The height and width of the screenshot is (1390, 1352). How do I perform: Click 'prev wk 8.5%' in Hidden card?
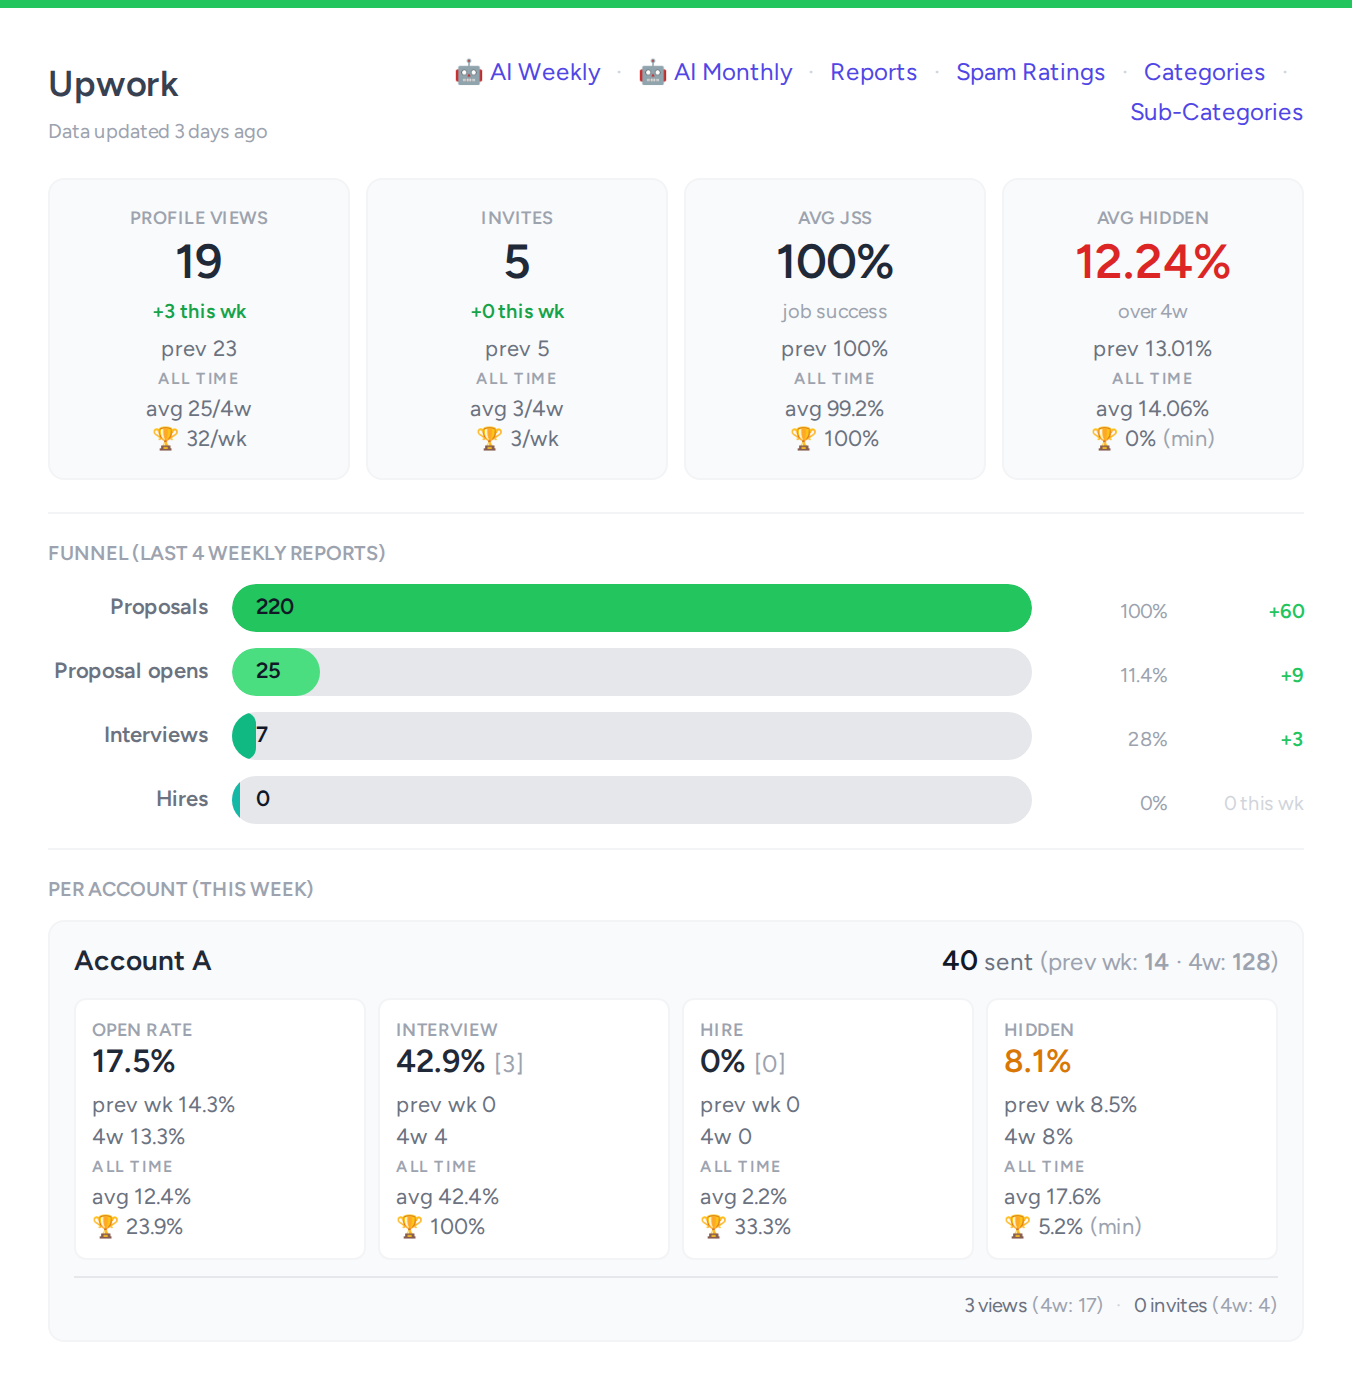coord(1071,1105)
